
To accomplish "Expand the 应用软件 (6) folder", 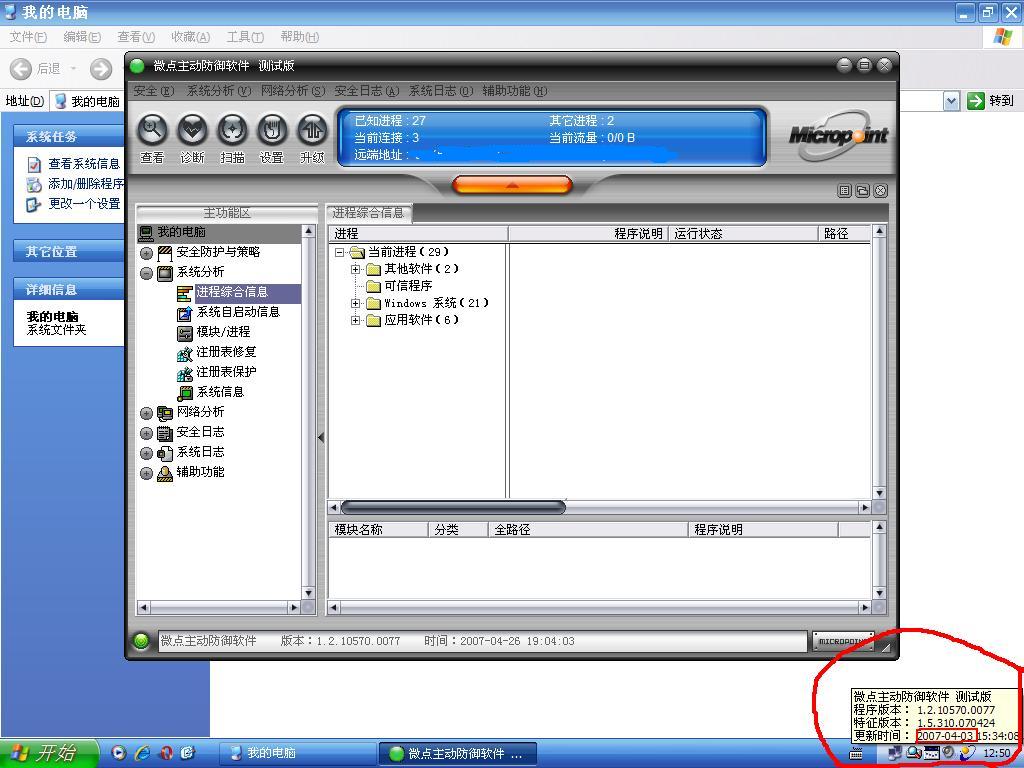I will point(355,320).
